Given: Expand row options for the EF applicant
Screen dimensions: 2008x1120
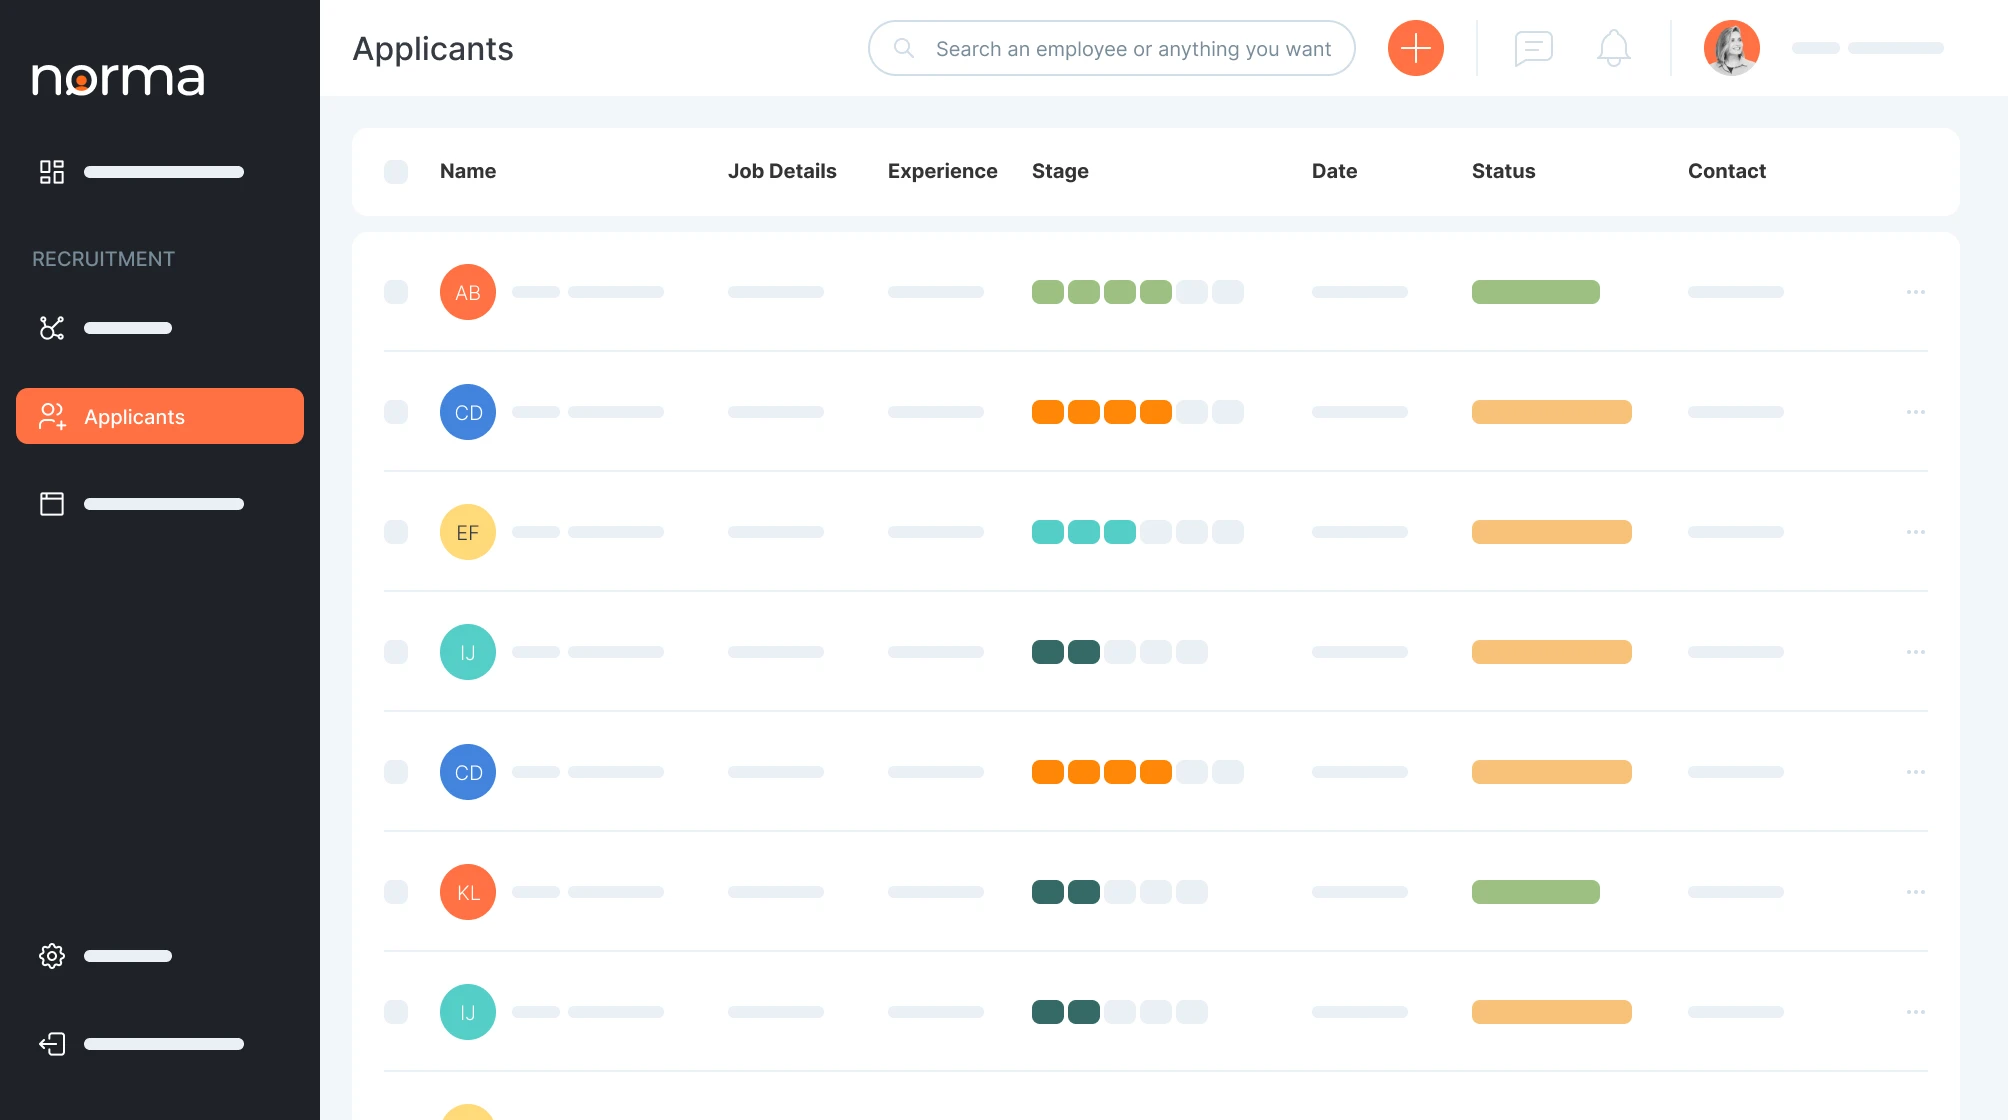Looking at the screenshot, I should pos(1915,532).
